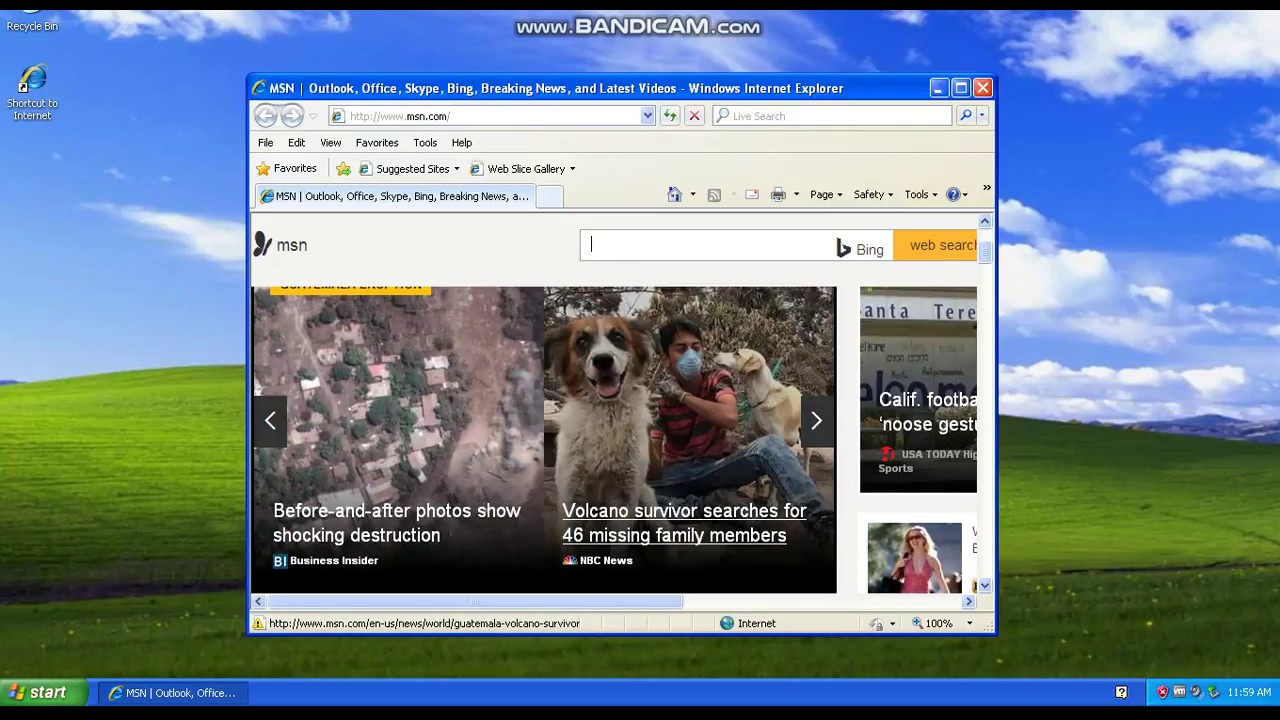Open the search provider options dropdown

(982, 116)
